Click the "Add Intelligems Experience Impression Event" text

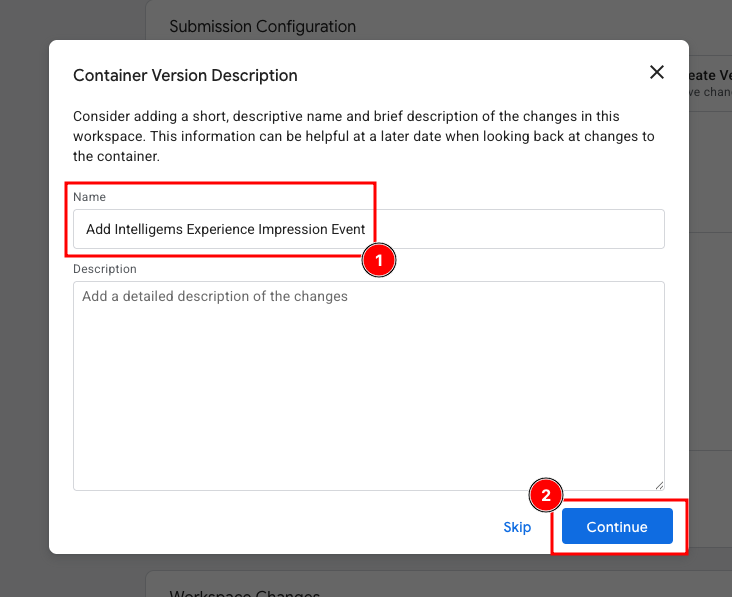225,229
